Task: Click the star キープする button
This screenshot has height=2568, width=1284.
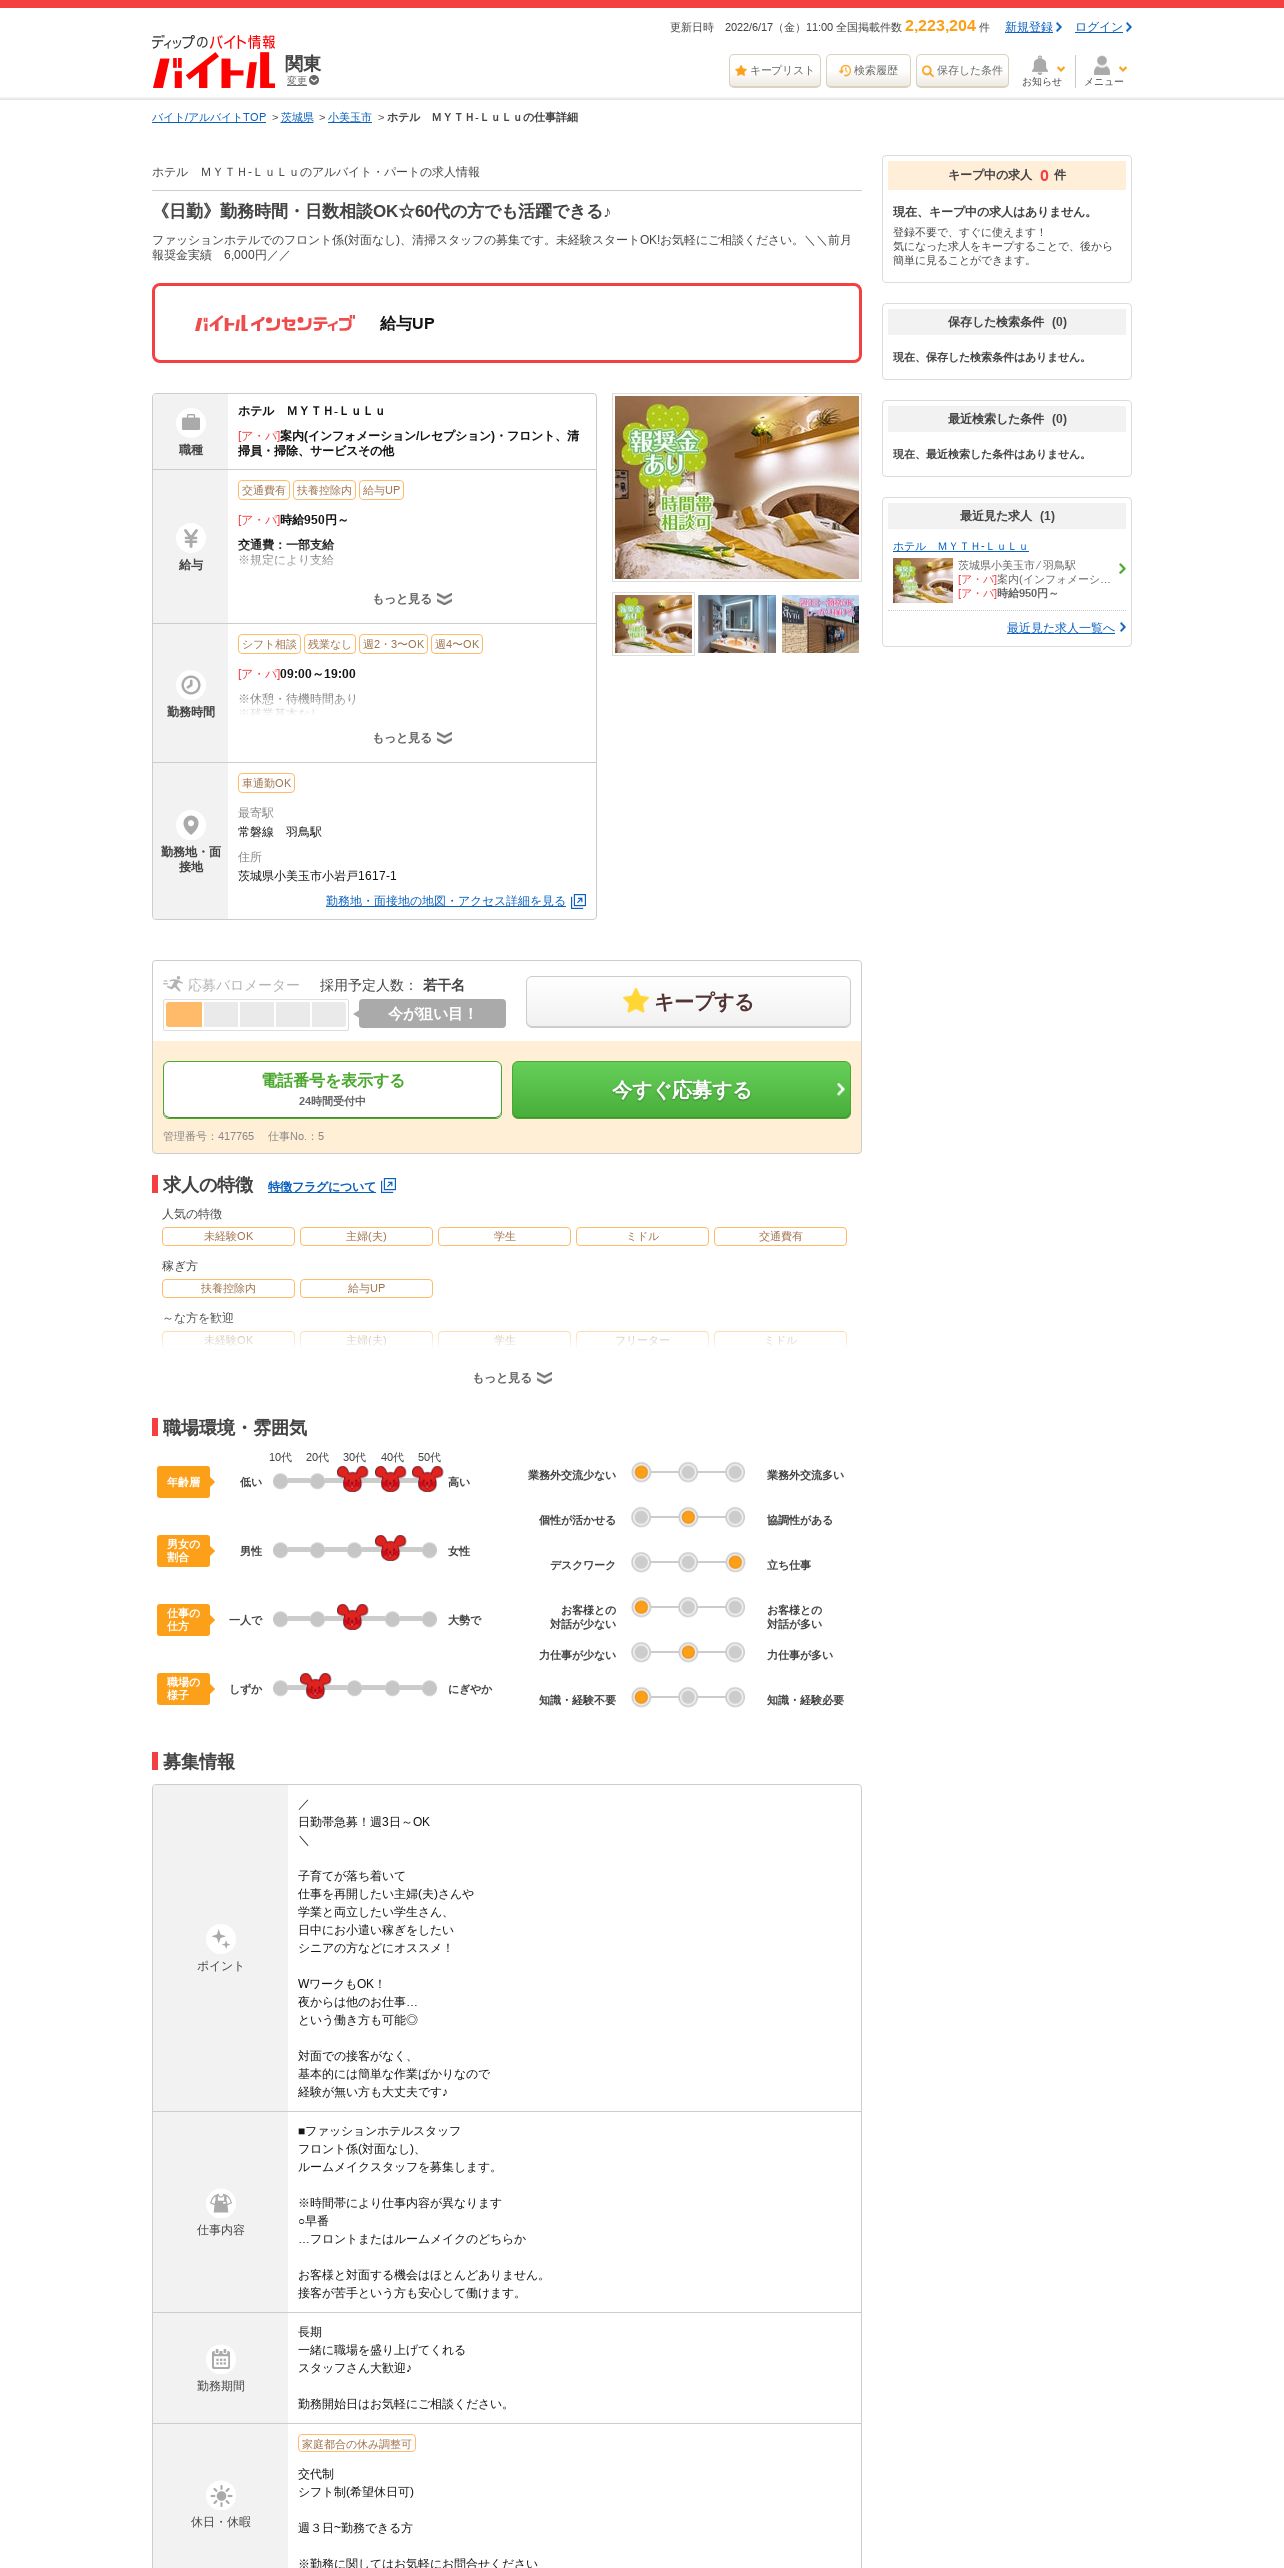Action: (688, 1001)
